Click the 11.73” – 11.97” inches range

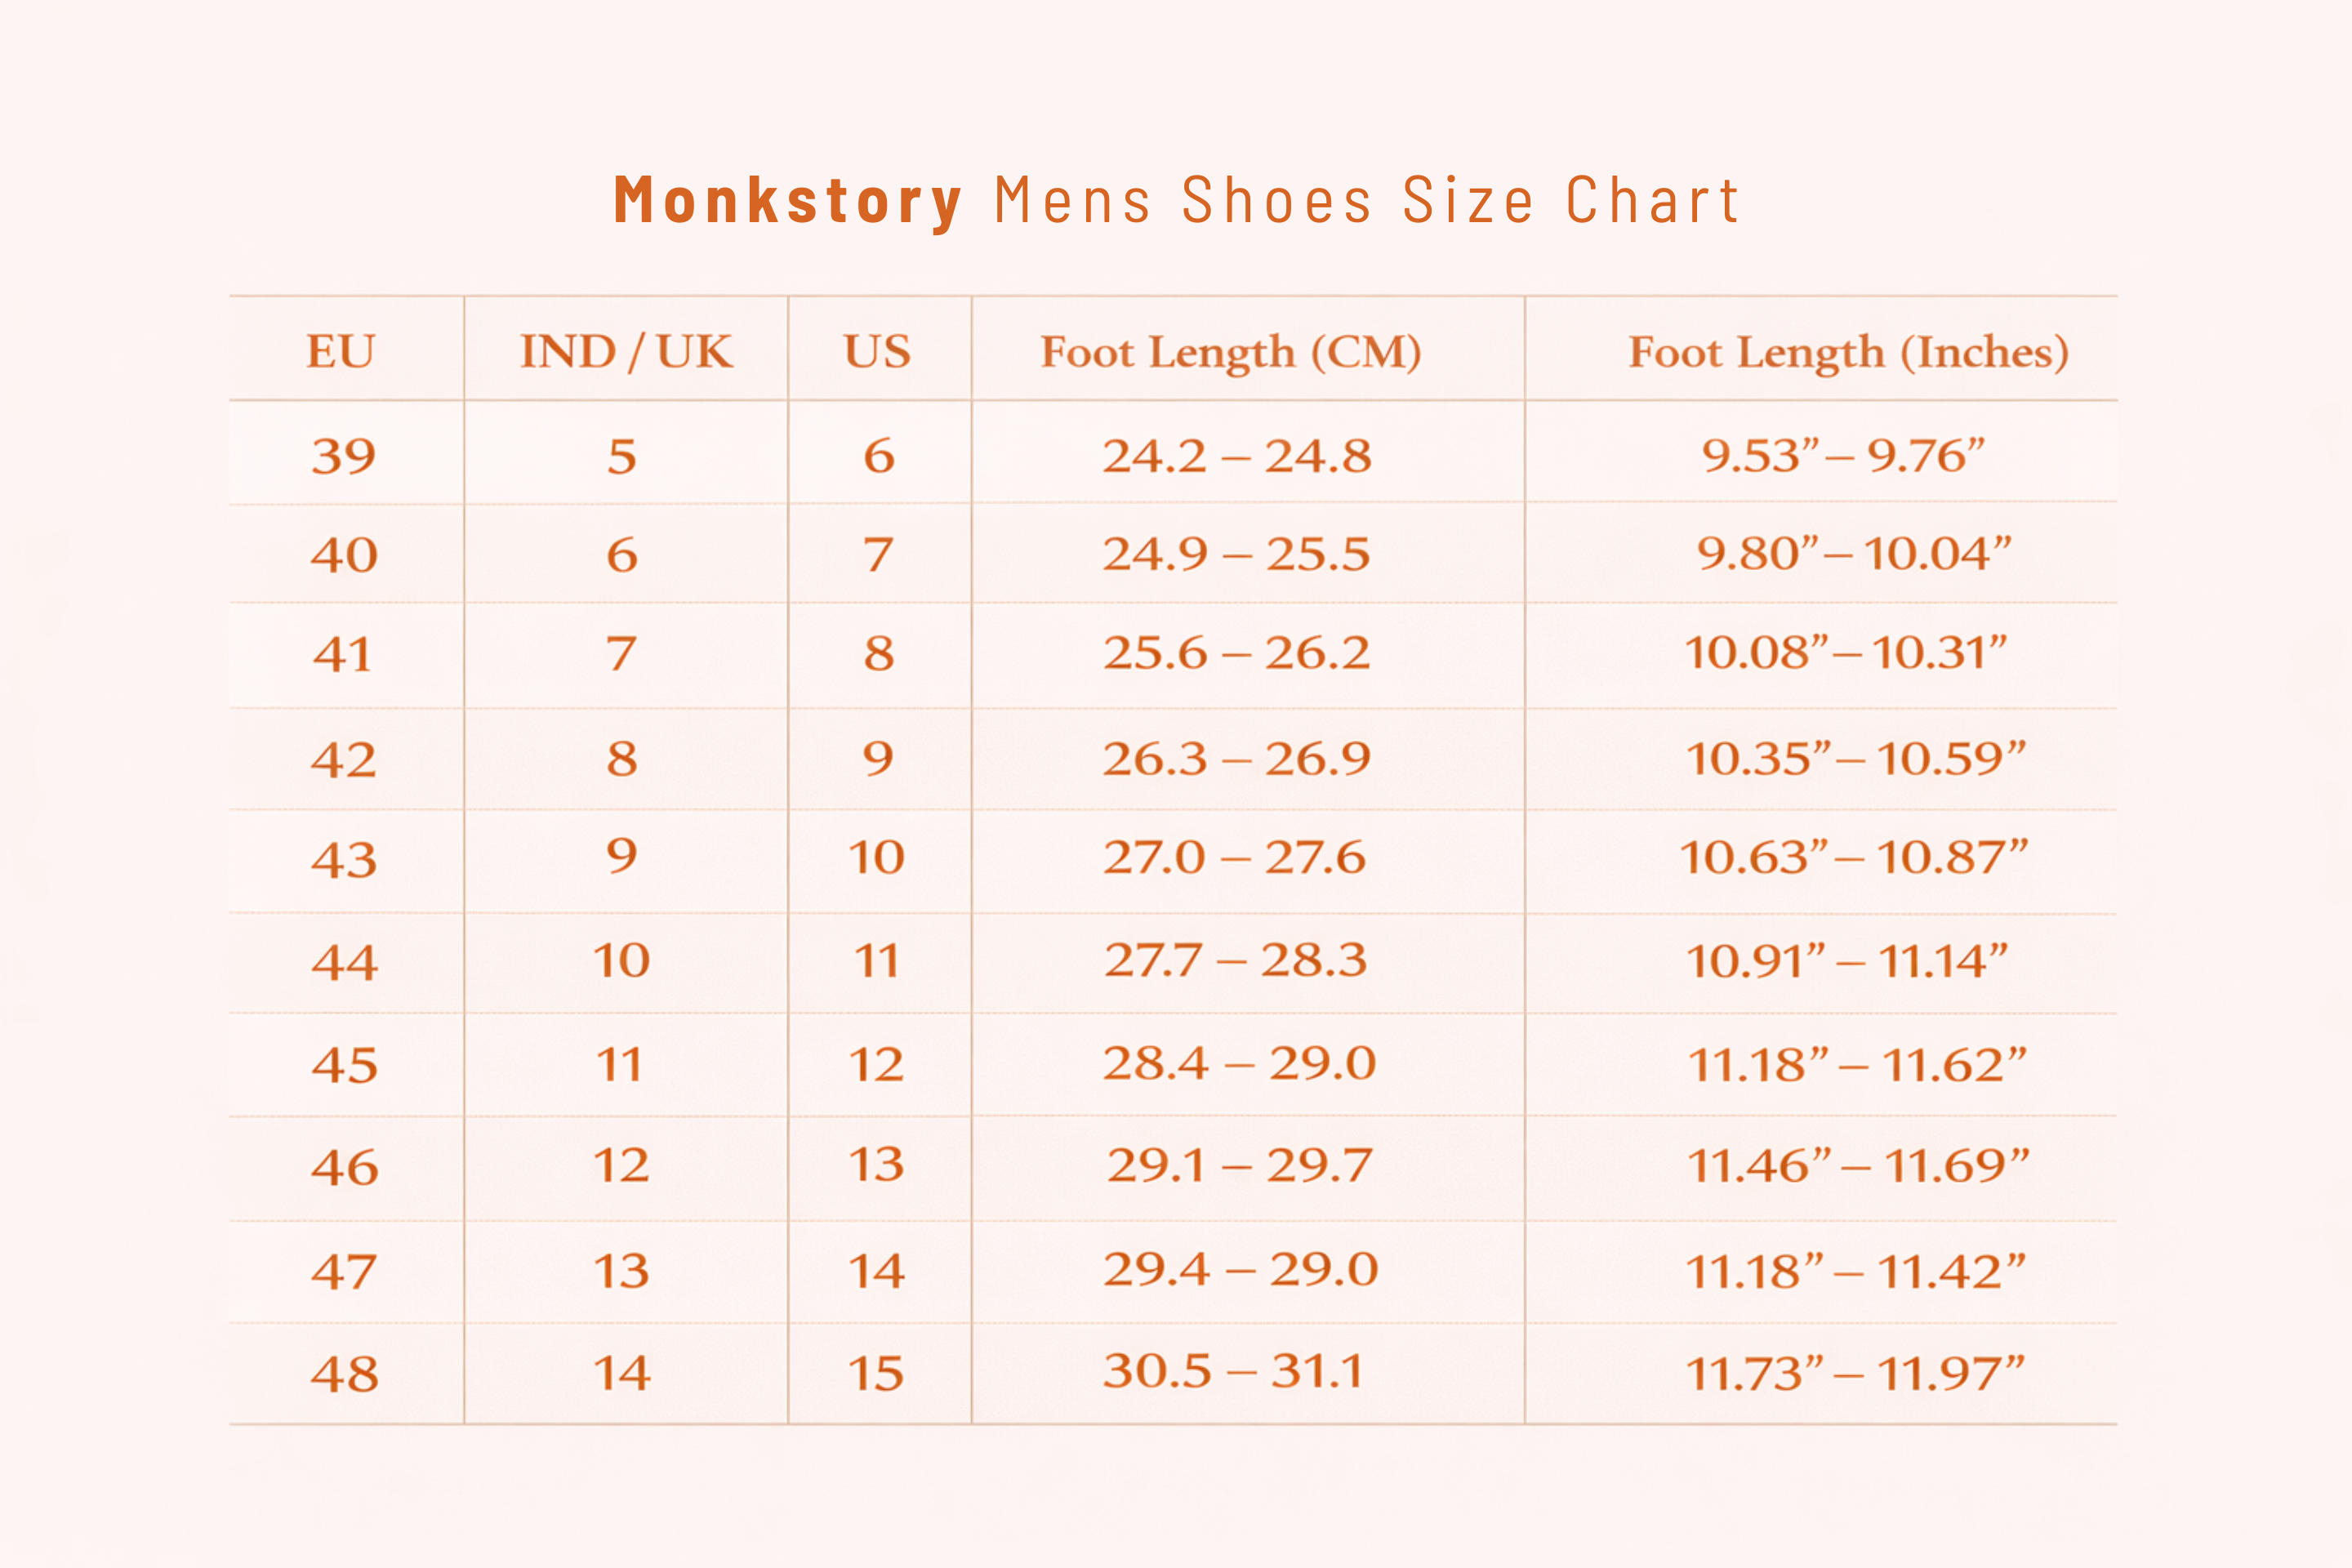click(x=1855, y=1374)
